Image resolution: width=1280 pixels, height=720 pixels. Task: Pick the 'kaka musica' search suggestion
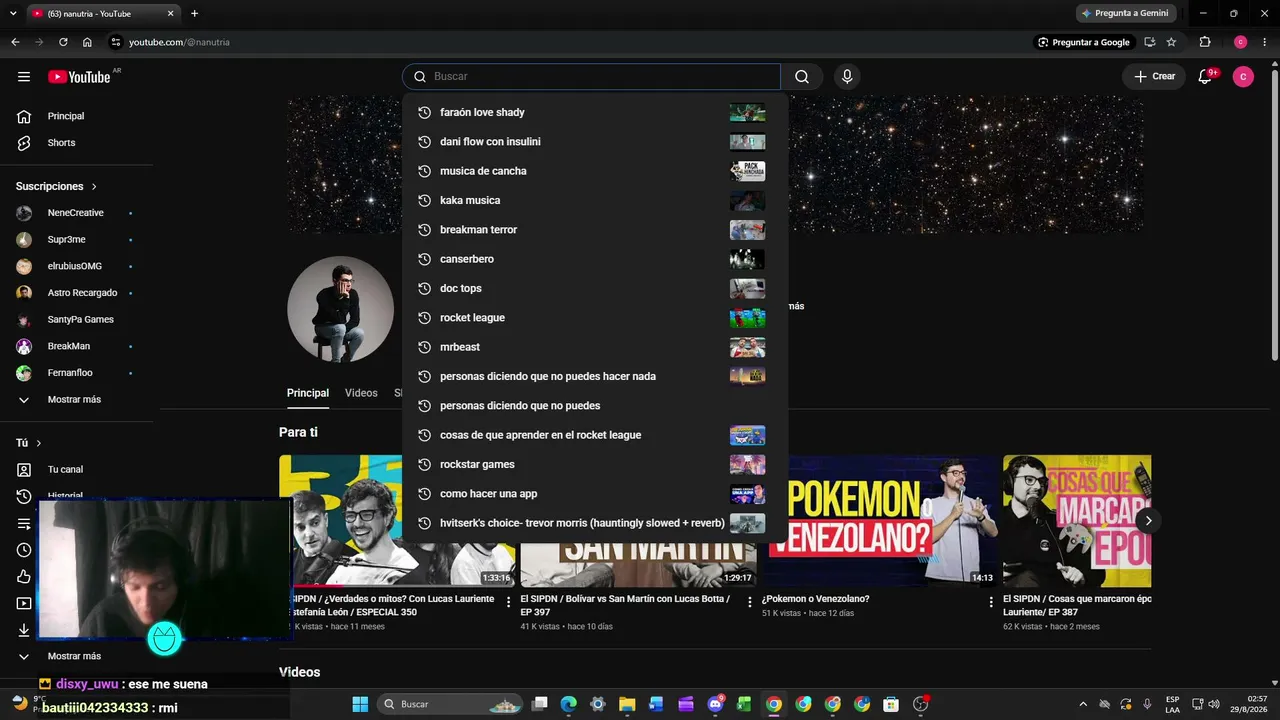point(595,200)
